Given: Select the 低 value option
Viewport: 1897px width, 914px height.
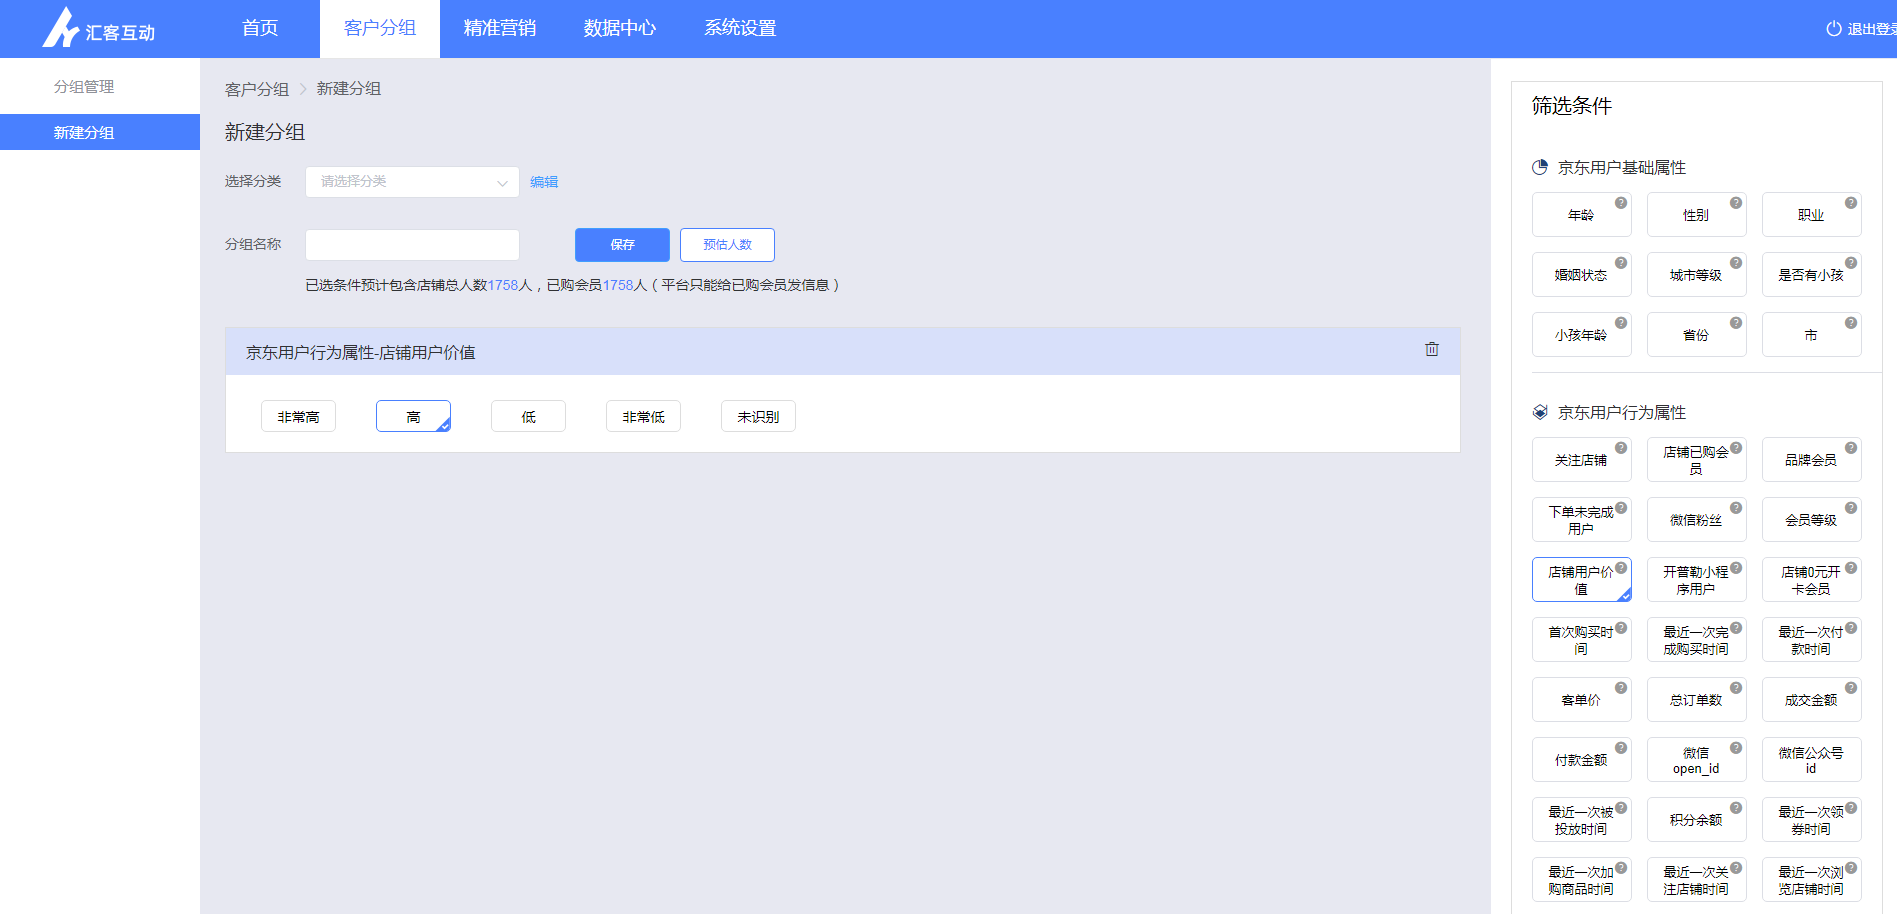Looking at the screenshot, I should click(x=528, y=416).
